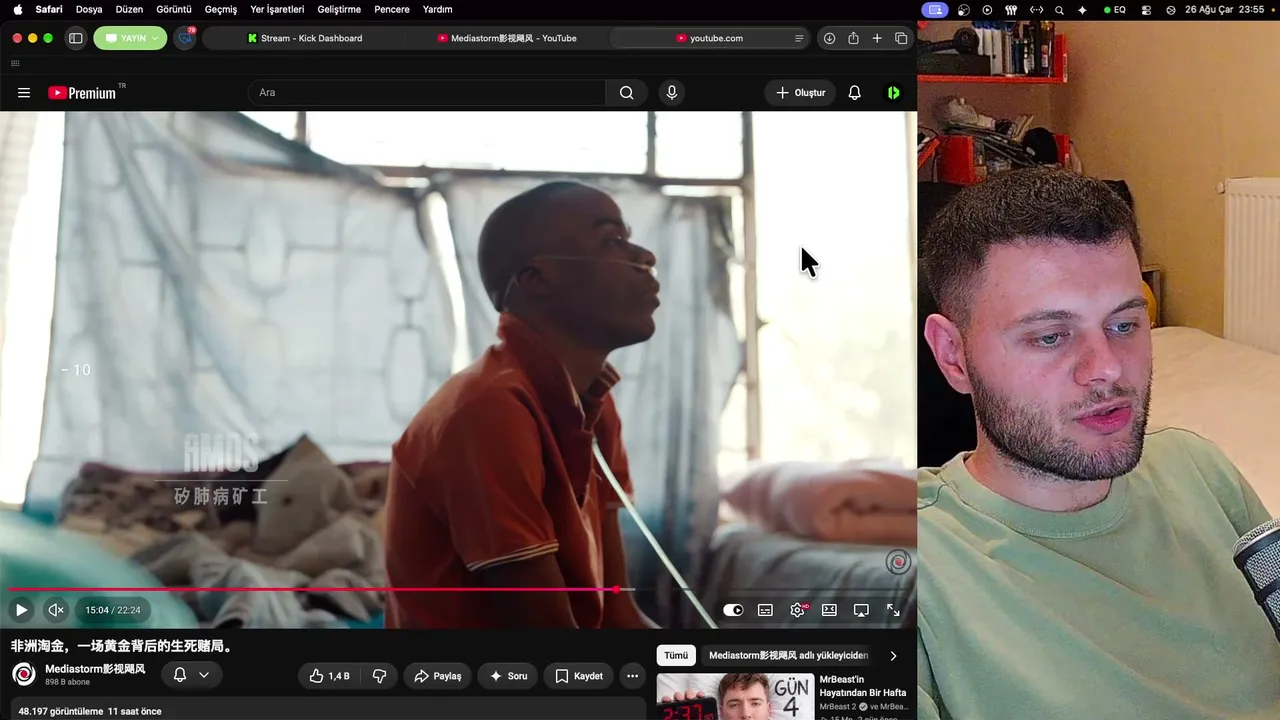Save video with Kaydet button

click(578, 676)
